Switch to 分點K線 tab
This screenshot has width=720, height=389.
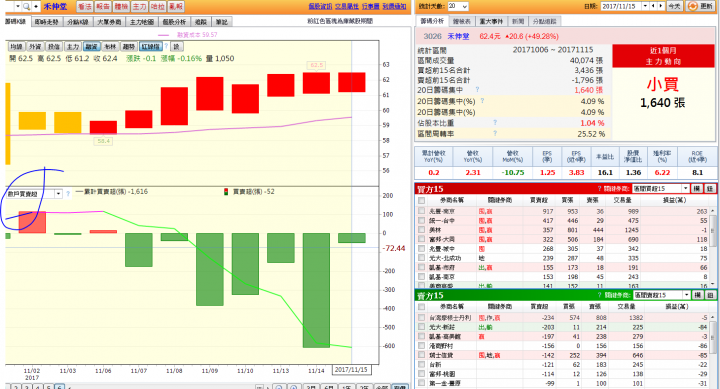78,22
